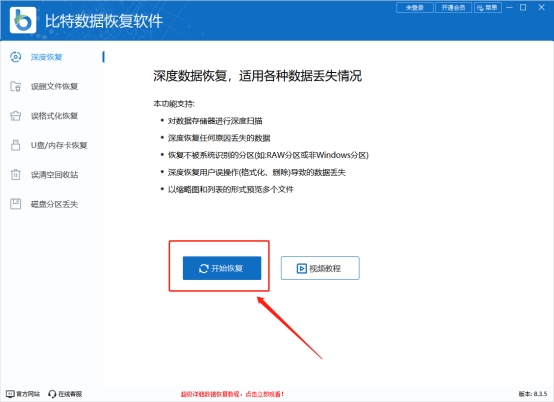Select the 误清空回收站 trash icon
This screenshot has width=554, height=402.
click(x=16, y=174)
